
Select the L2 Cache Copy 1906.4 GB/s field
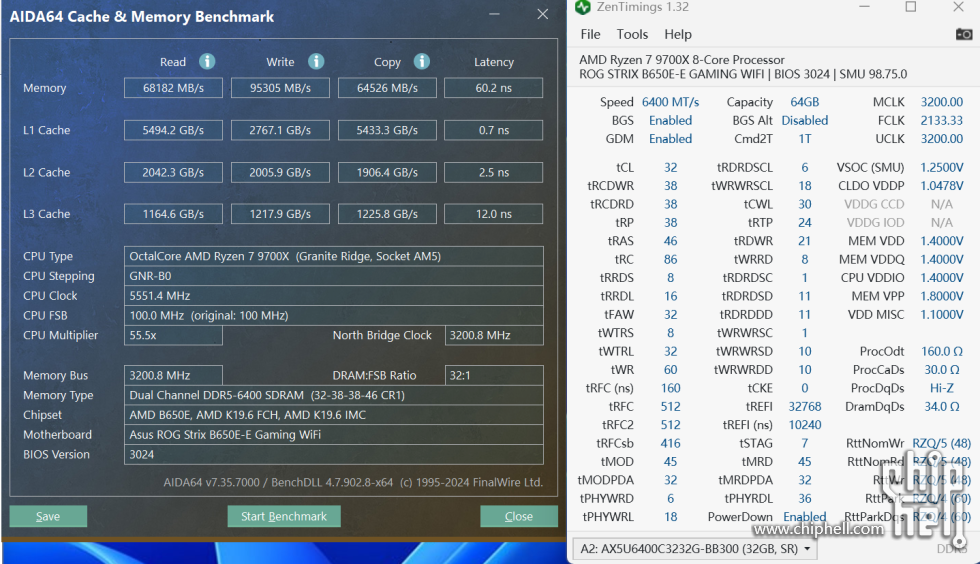pyautogui.click(x=387, y=173)
